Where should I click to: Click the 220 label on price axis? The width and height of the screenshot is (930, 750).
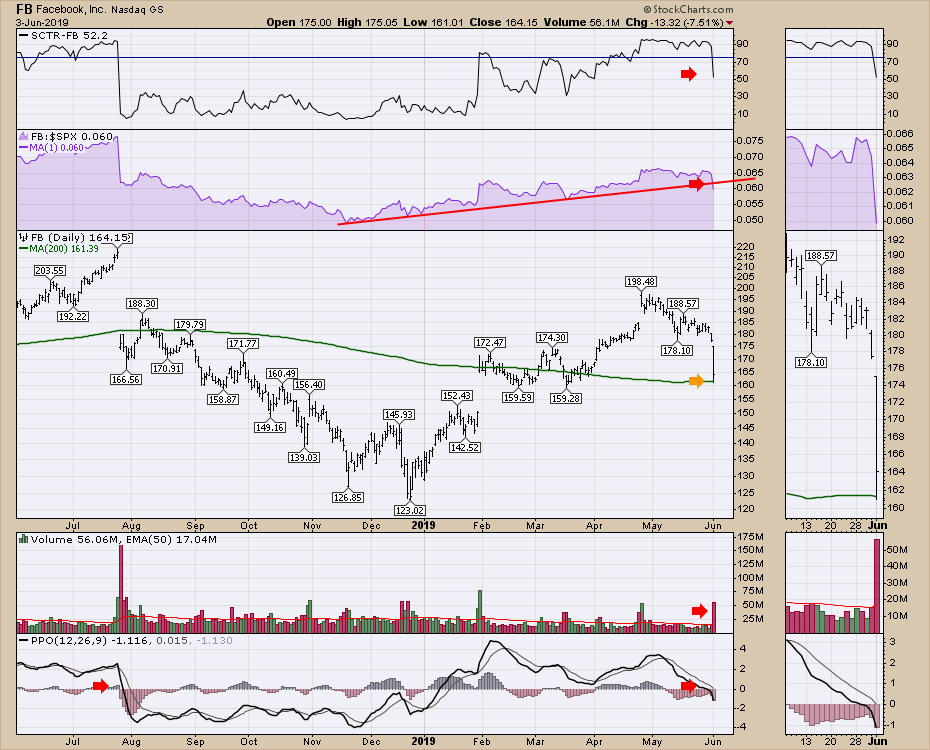coord(747,247)
